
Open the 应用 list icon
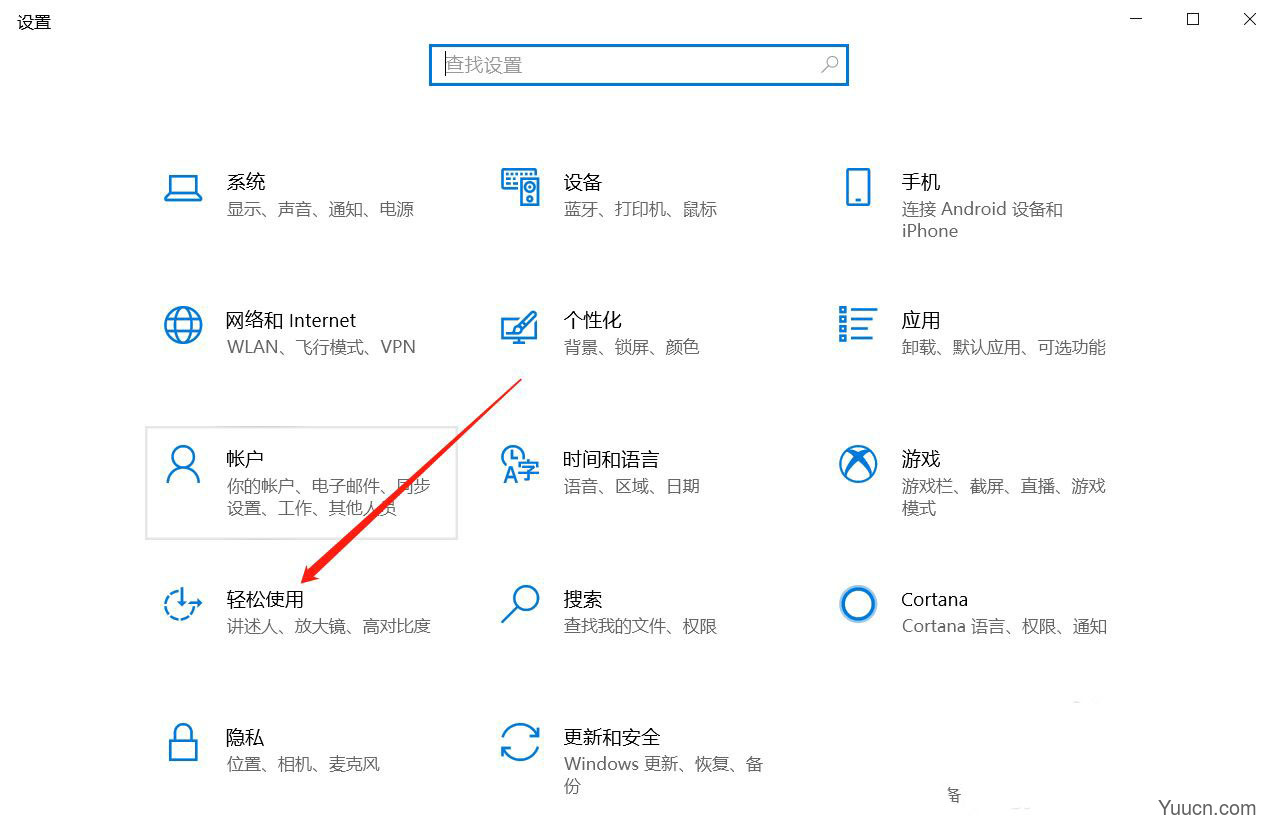tap(858, 324)
